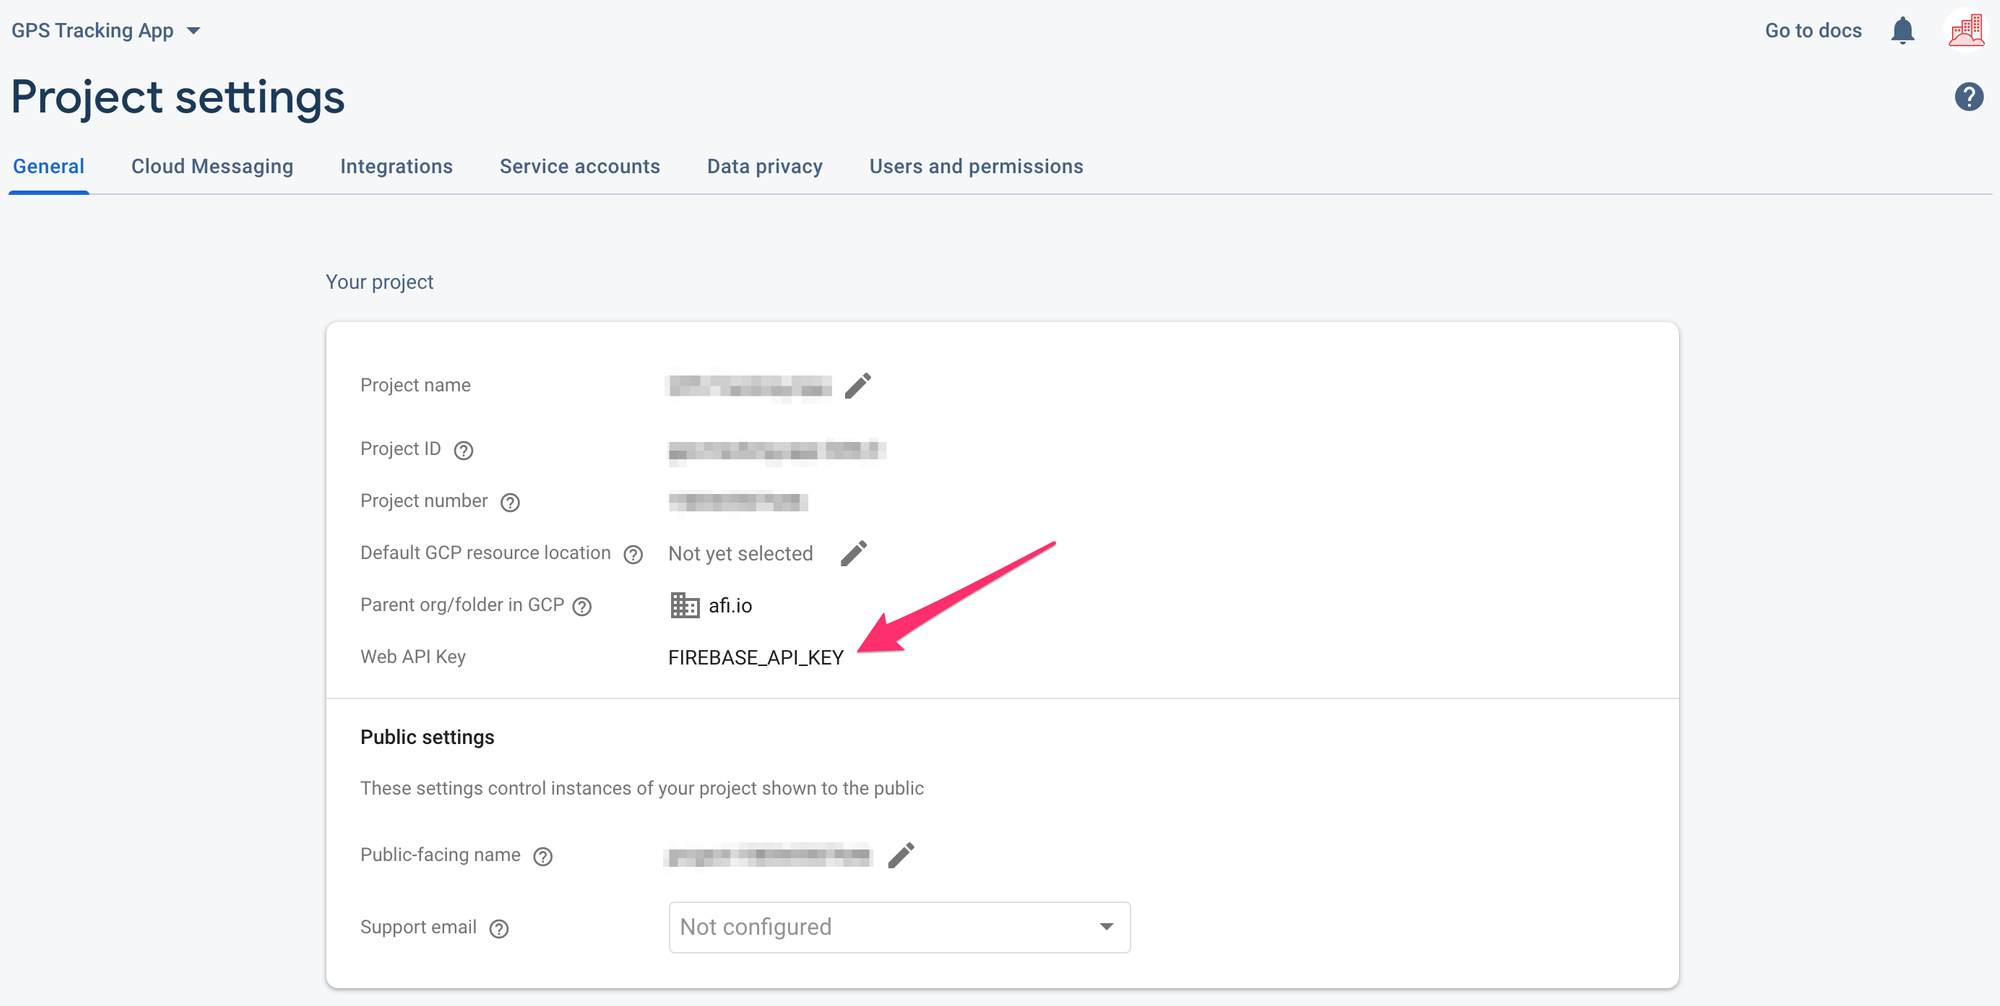Show help tooltip for Project number
Image resolution: width=2000 pixels, height=1006 pixels.
511,502
